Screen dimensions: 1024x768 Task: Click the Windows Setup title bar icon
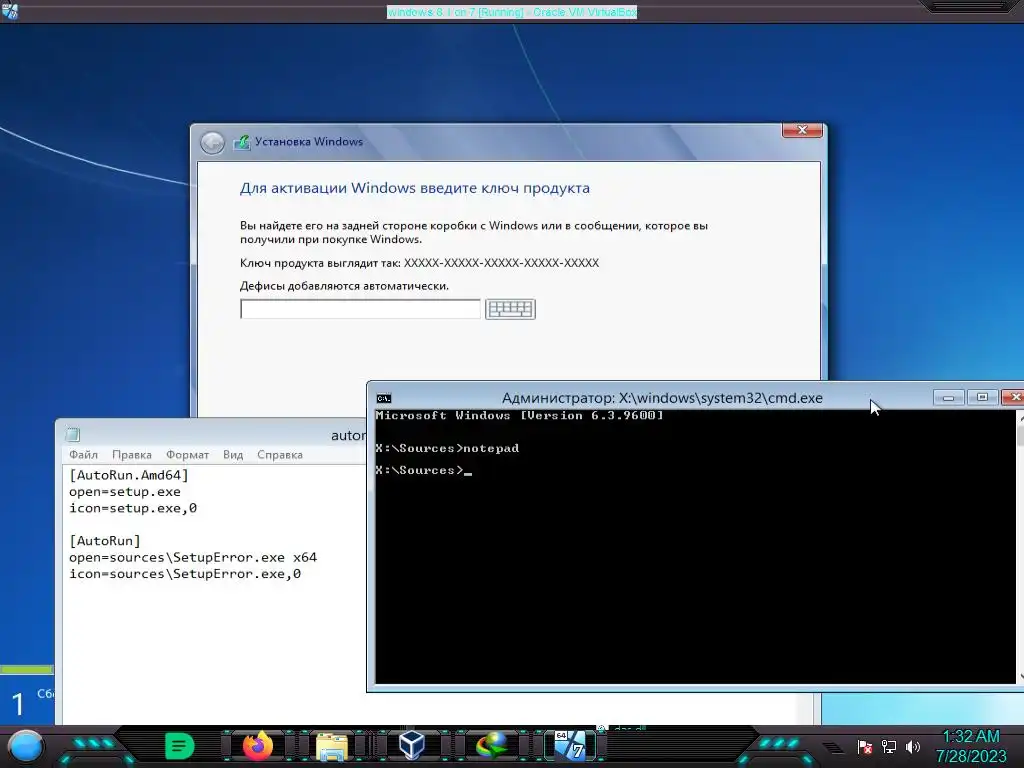pyautogui.click(x=242, y=142)
